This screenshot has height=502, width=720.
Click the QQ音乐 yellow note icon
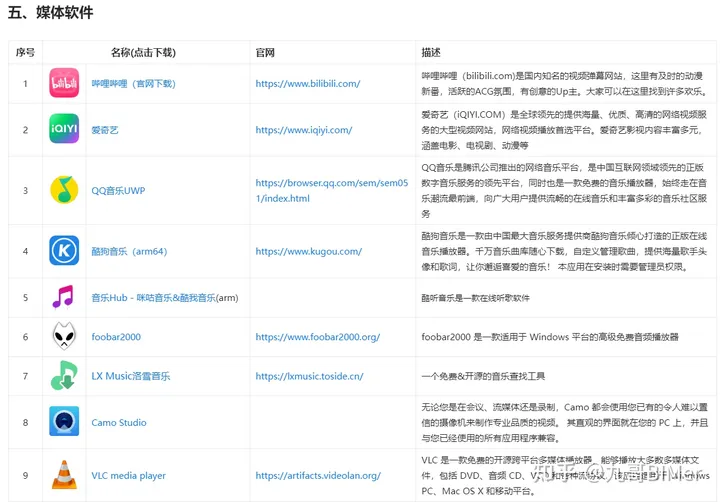64,190
